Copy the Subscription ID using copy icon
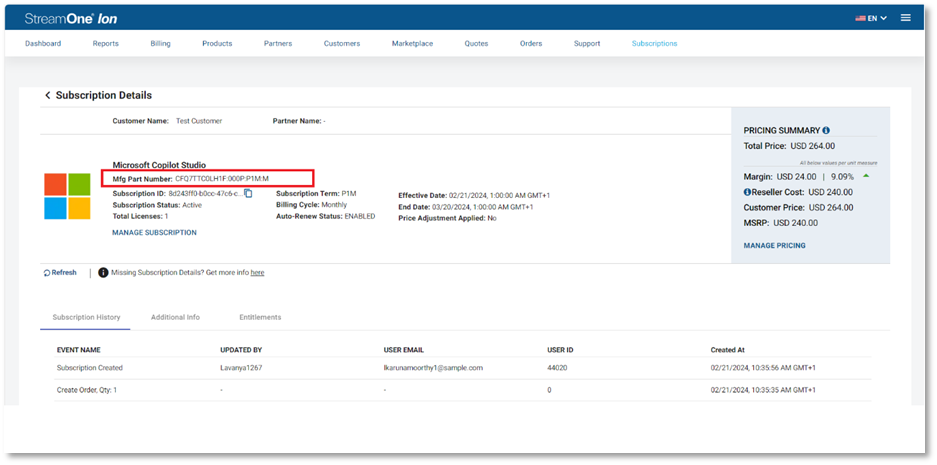The image size is (937, 465). 248,194
